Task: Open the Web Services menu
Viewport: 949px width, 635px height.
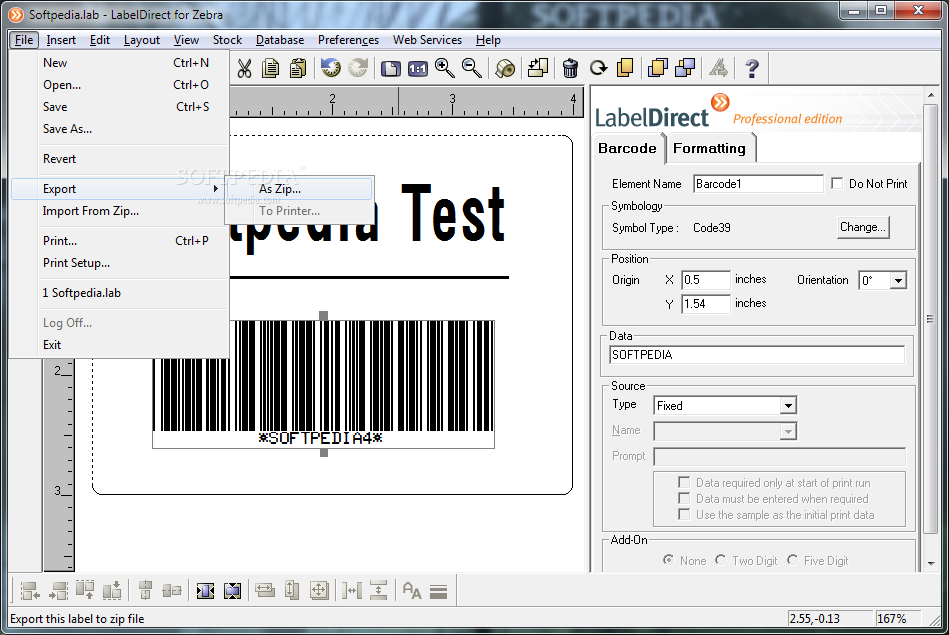Action: (427, 40)
